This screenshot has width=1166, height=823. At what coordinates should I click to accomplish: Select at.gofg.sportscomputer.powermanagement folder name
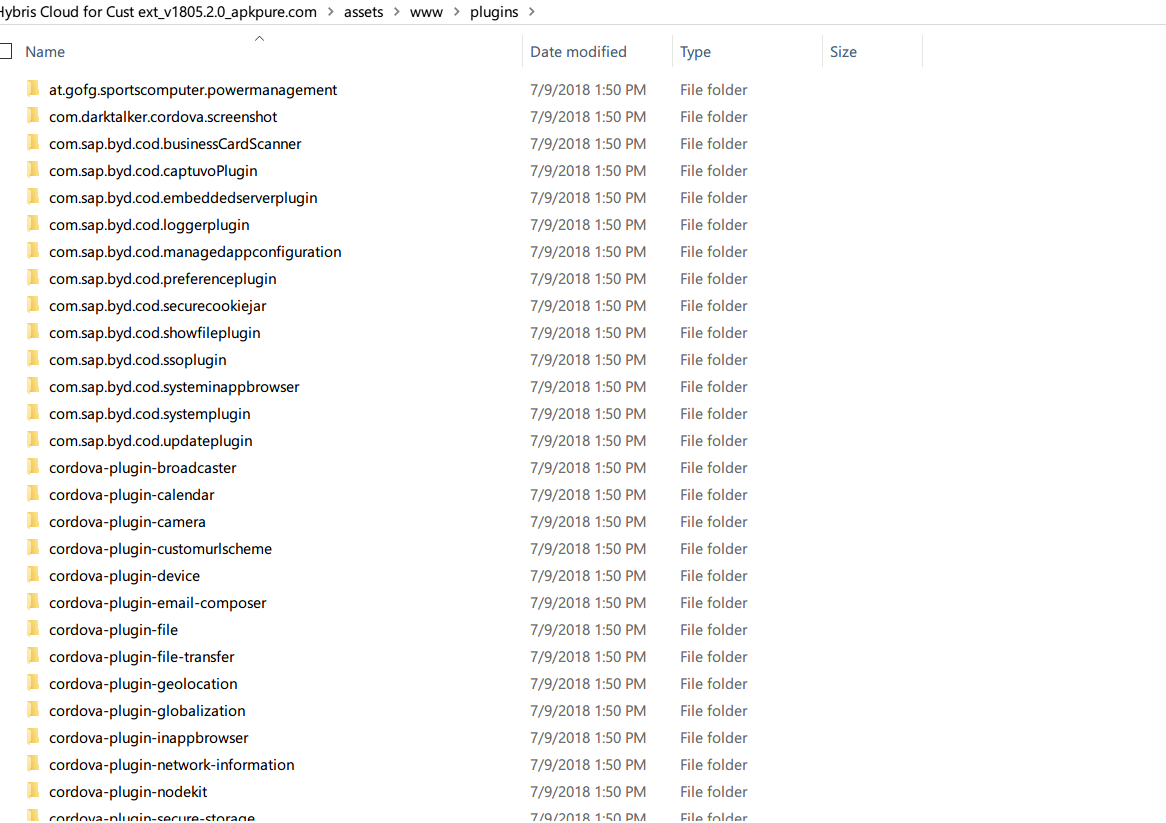click(x=193, y=90)
